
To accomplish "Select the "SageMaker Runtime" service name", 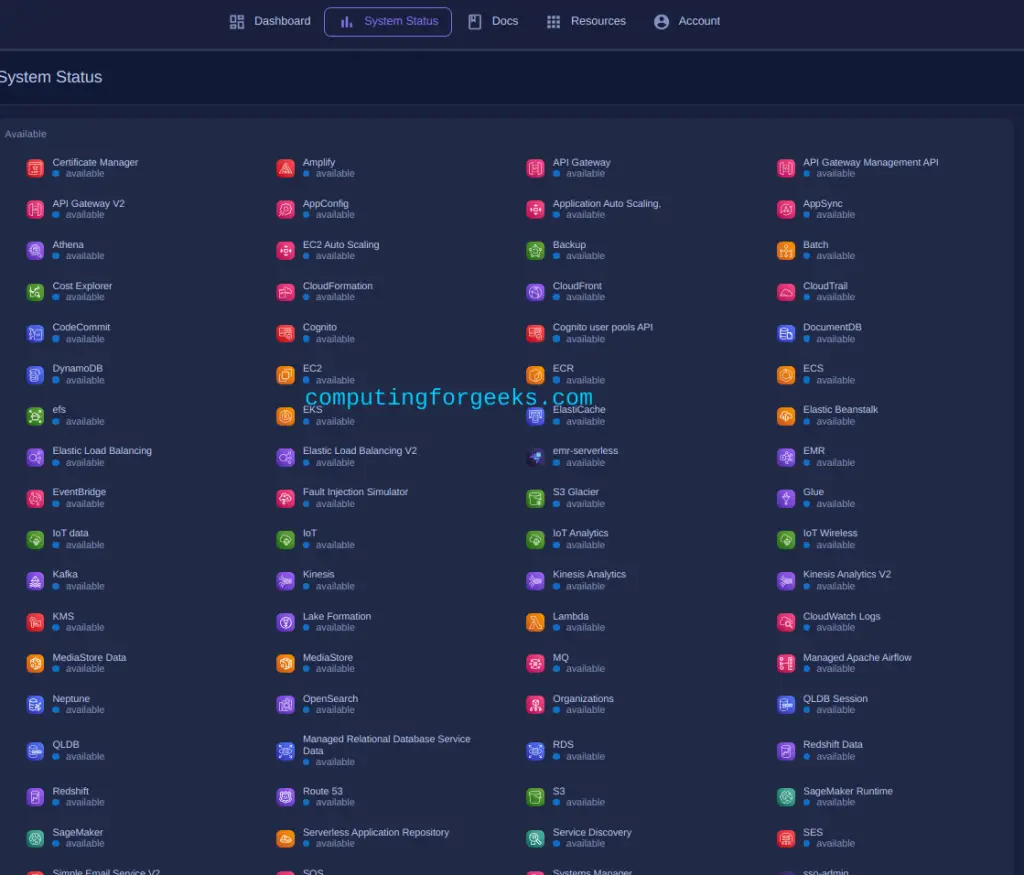I will point(848,791).
